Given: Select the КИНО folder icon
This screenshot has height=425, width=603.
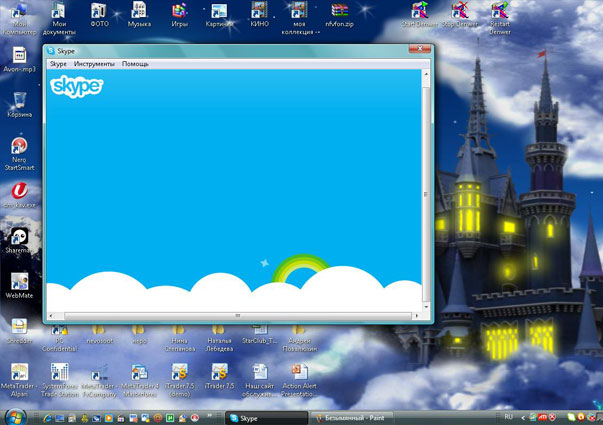Looking at the screenshot, I should pos(260,12).
